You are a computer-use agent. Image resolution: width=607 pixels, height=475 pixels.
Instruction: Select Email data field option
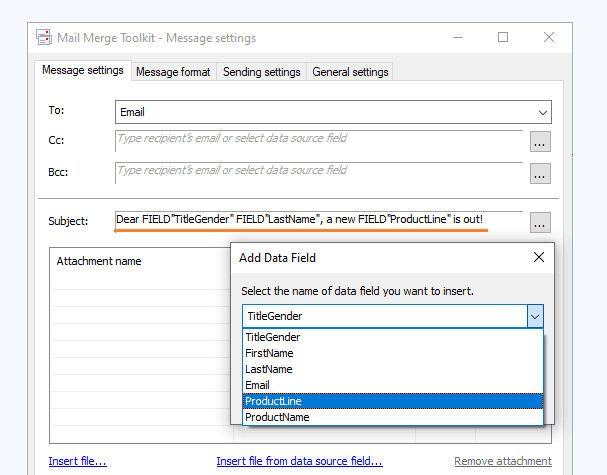tap(258, 385)
